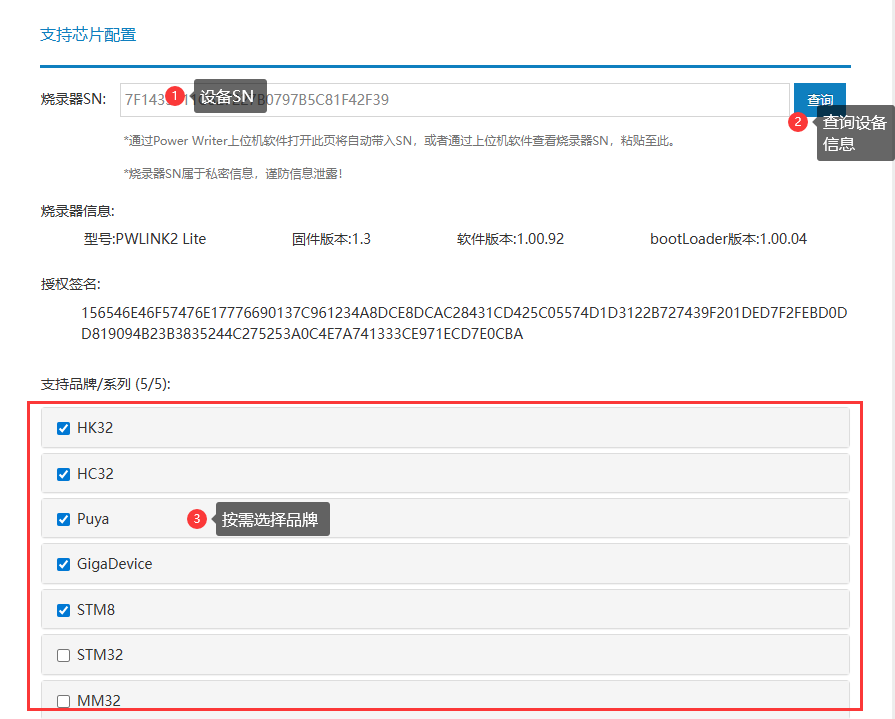Click the 支持芯片配置 heading
The height and width of the screenshot is (719, 895).
point(88,35)
